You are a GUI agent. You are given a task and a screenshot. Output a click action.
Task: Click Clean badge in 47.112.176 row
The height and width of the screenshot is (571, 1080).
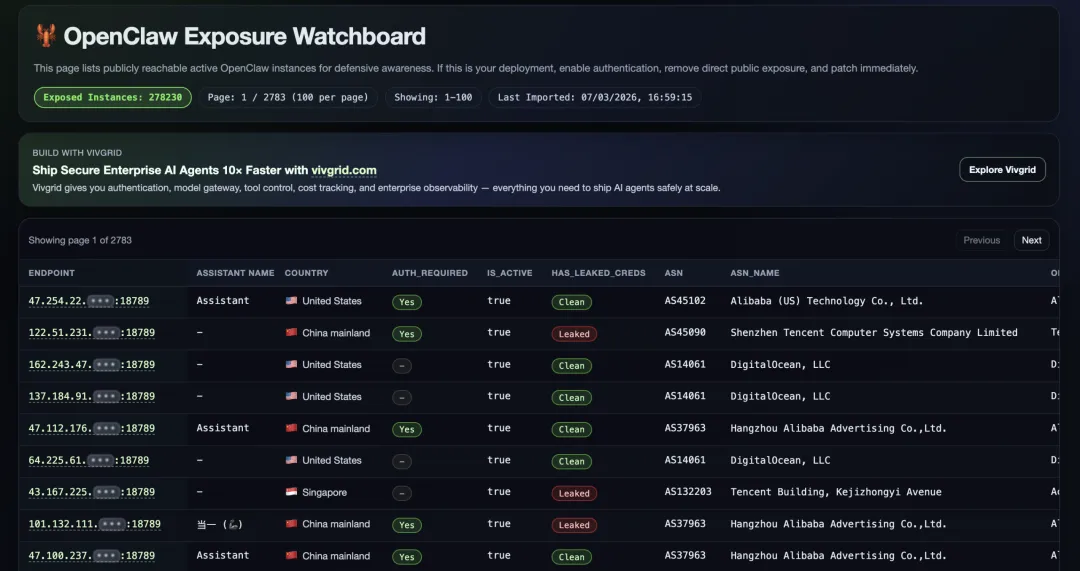[572, 429]
